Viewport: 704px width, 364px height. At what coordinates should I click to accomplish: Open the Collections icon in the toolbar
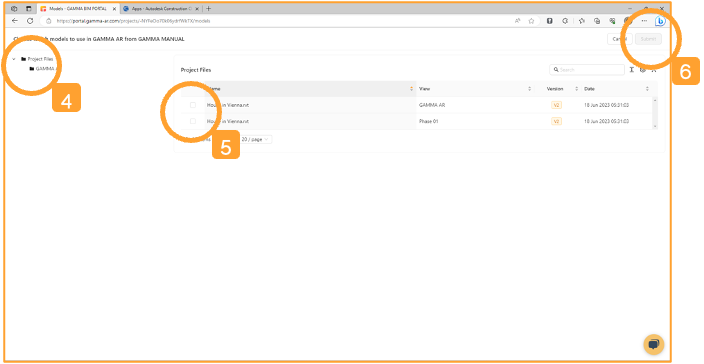pyautogui.click(x=597, y=21)
